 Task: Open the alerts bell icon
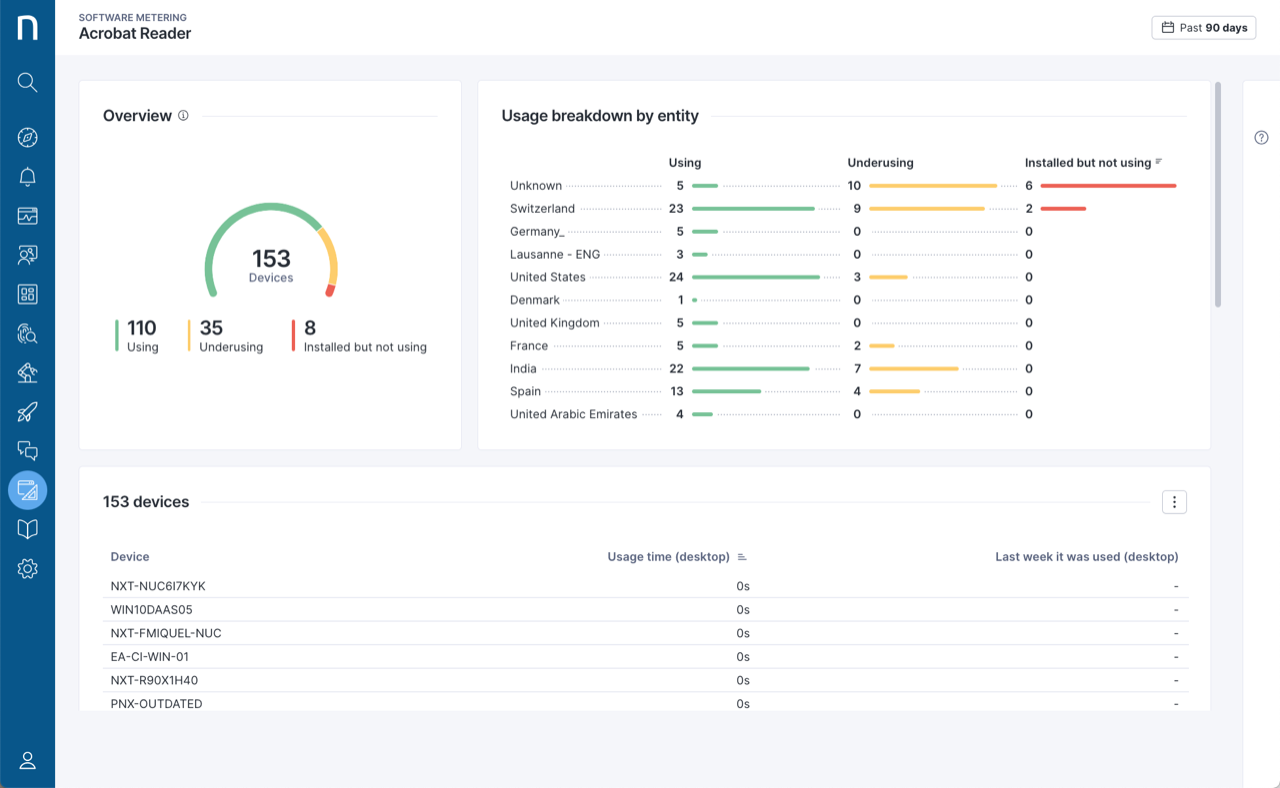[x=27, y=177]
